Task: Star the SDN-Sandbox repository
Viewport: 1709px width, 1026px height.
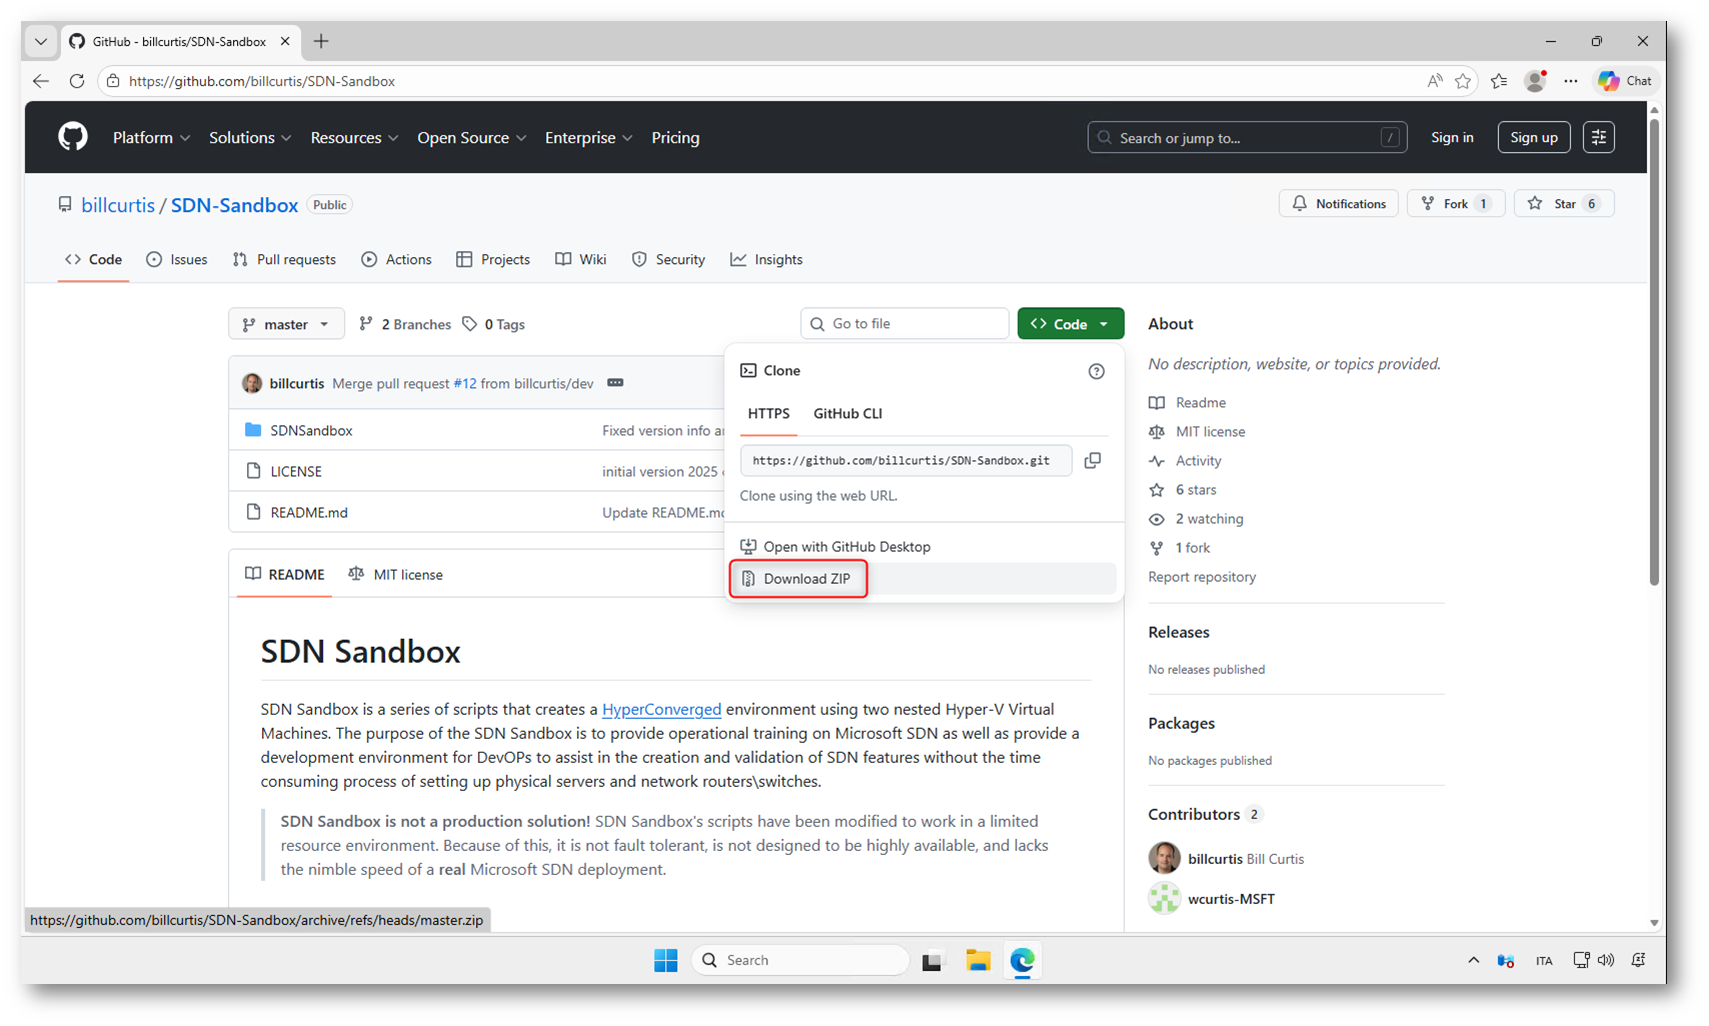Action: click(1564, 204)
